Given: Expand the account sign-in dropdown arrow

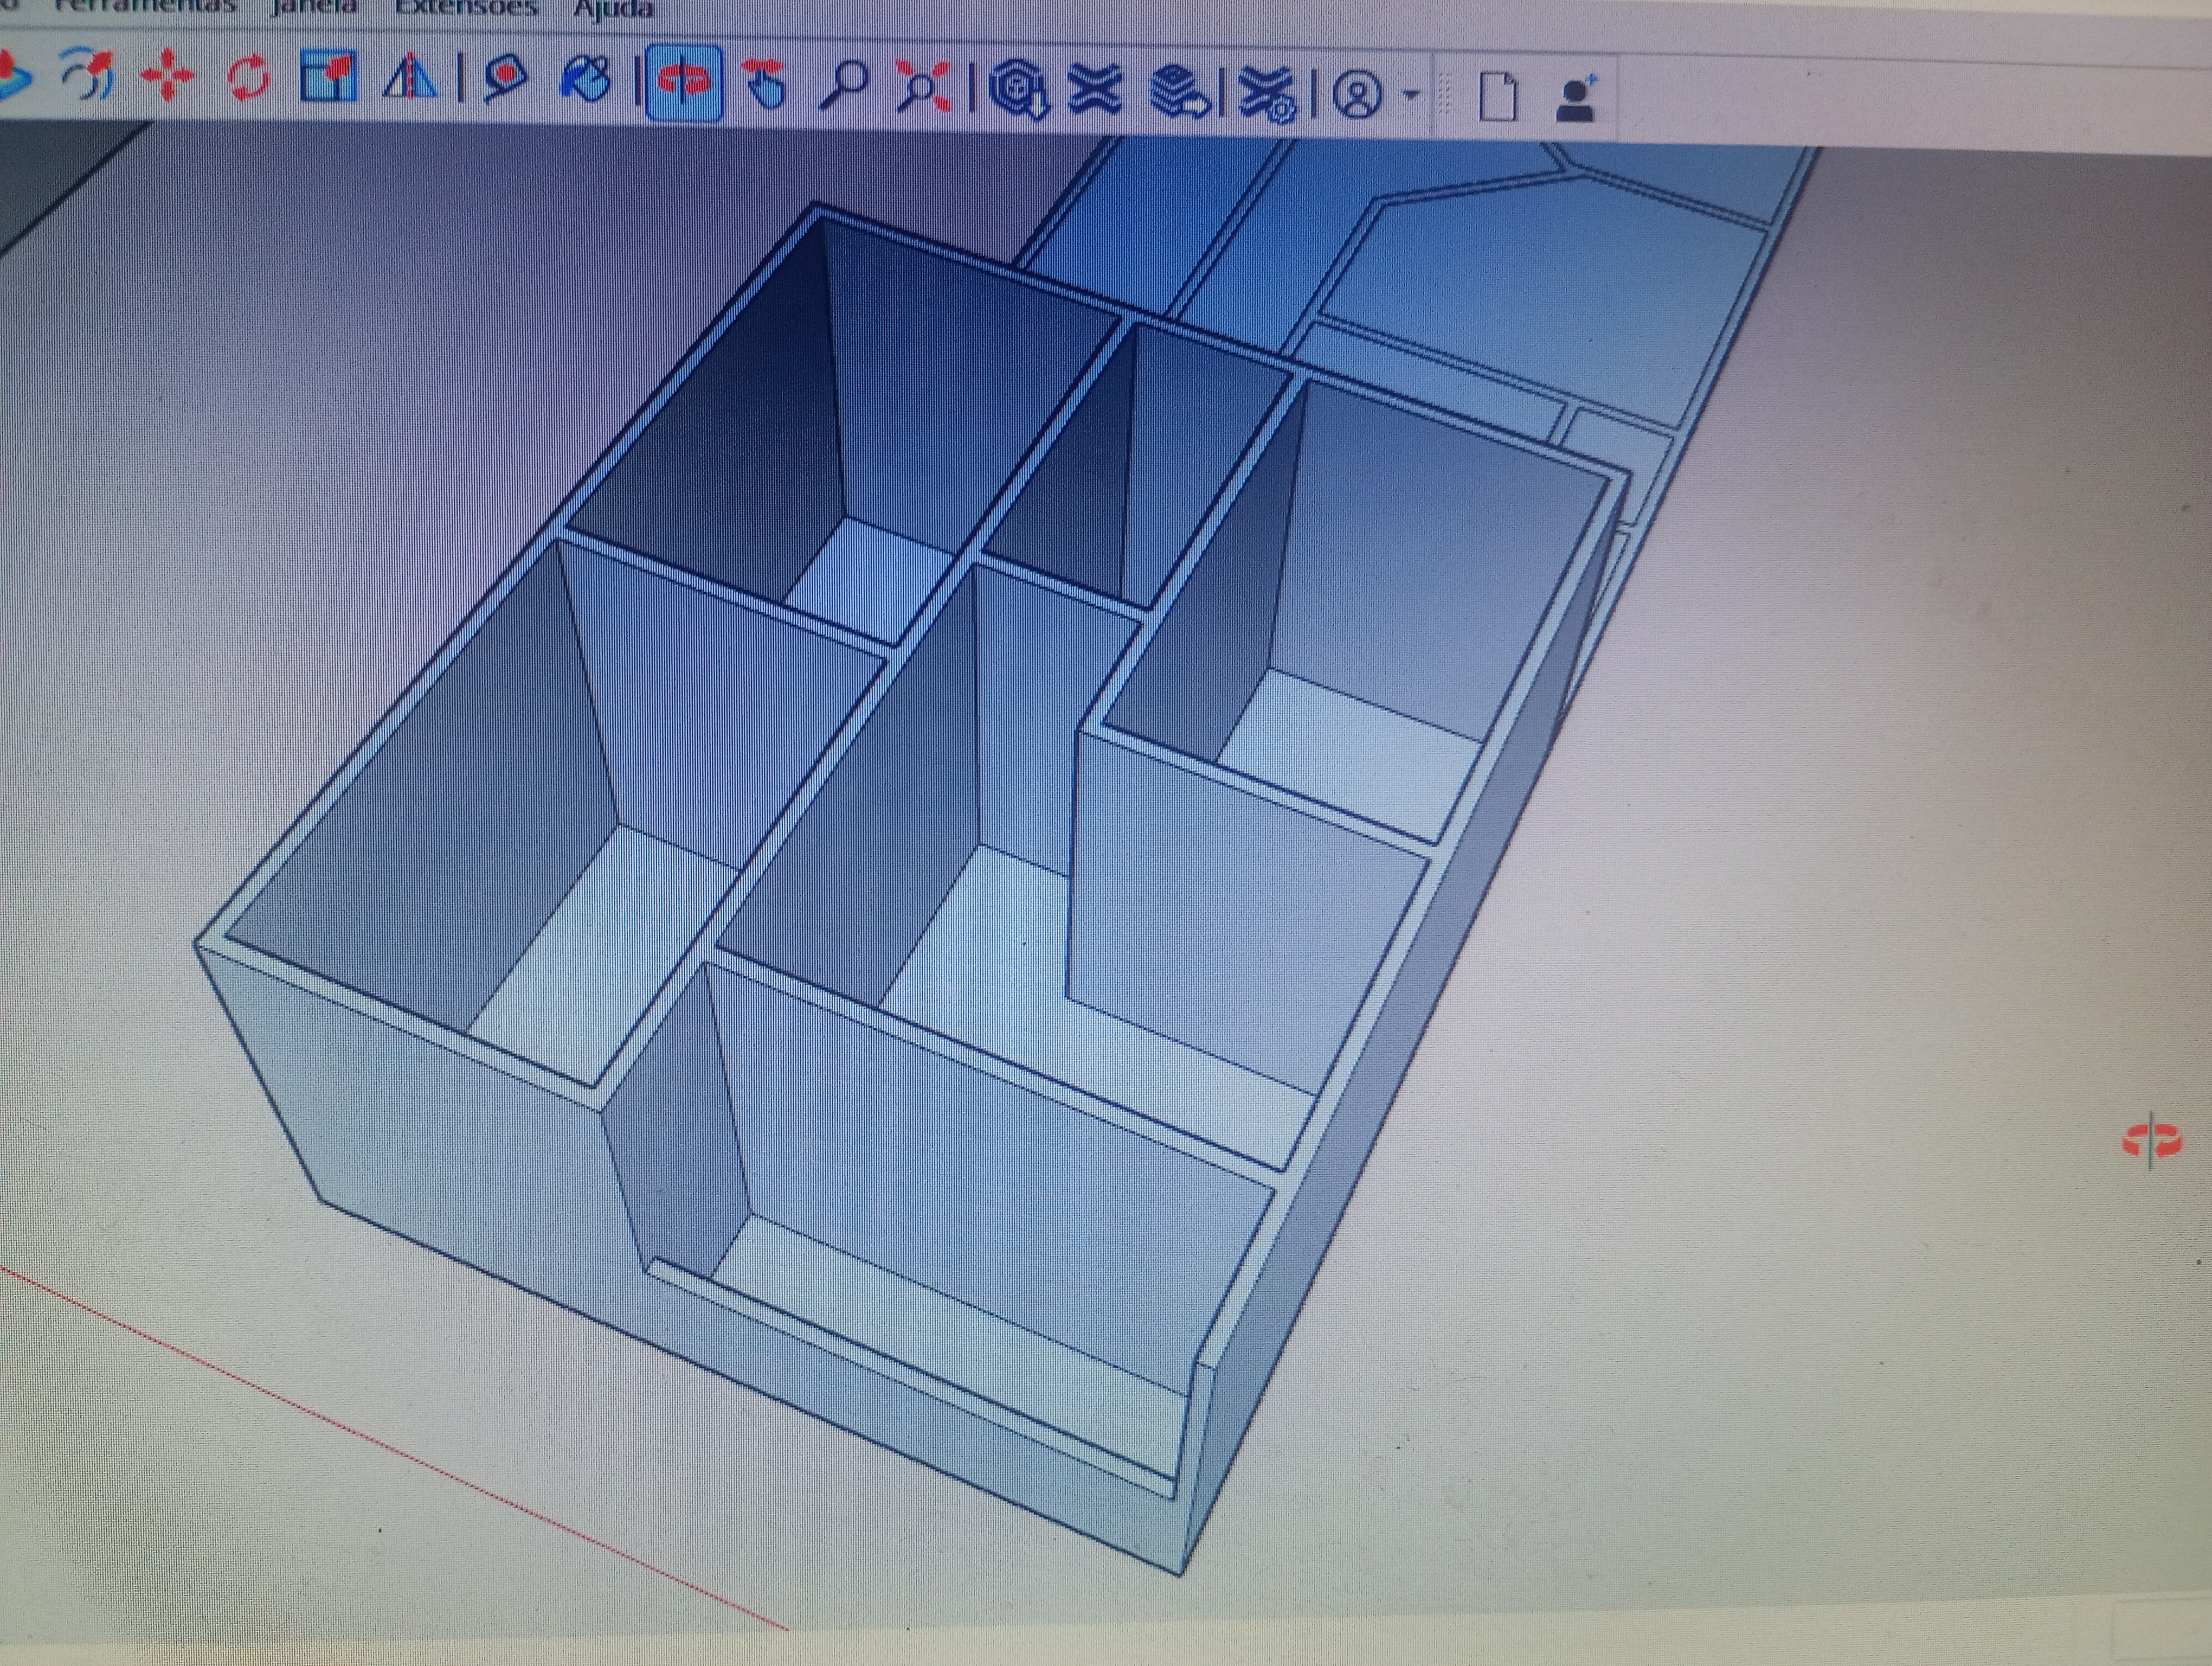Looking at the screenshot, I should pos(1411,95).
